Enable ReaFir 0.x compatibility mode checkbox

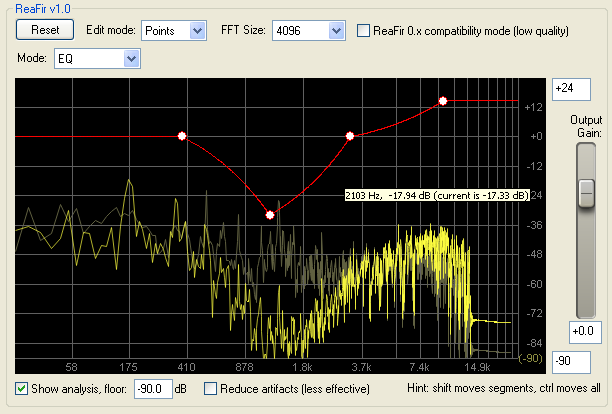pos(364,31)
